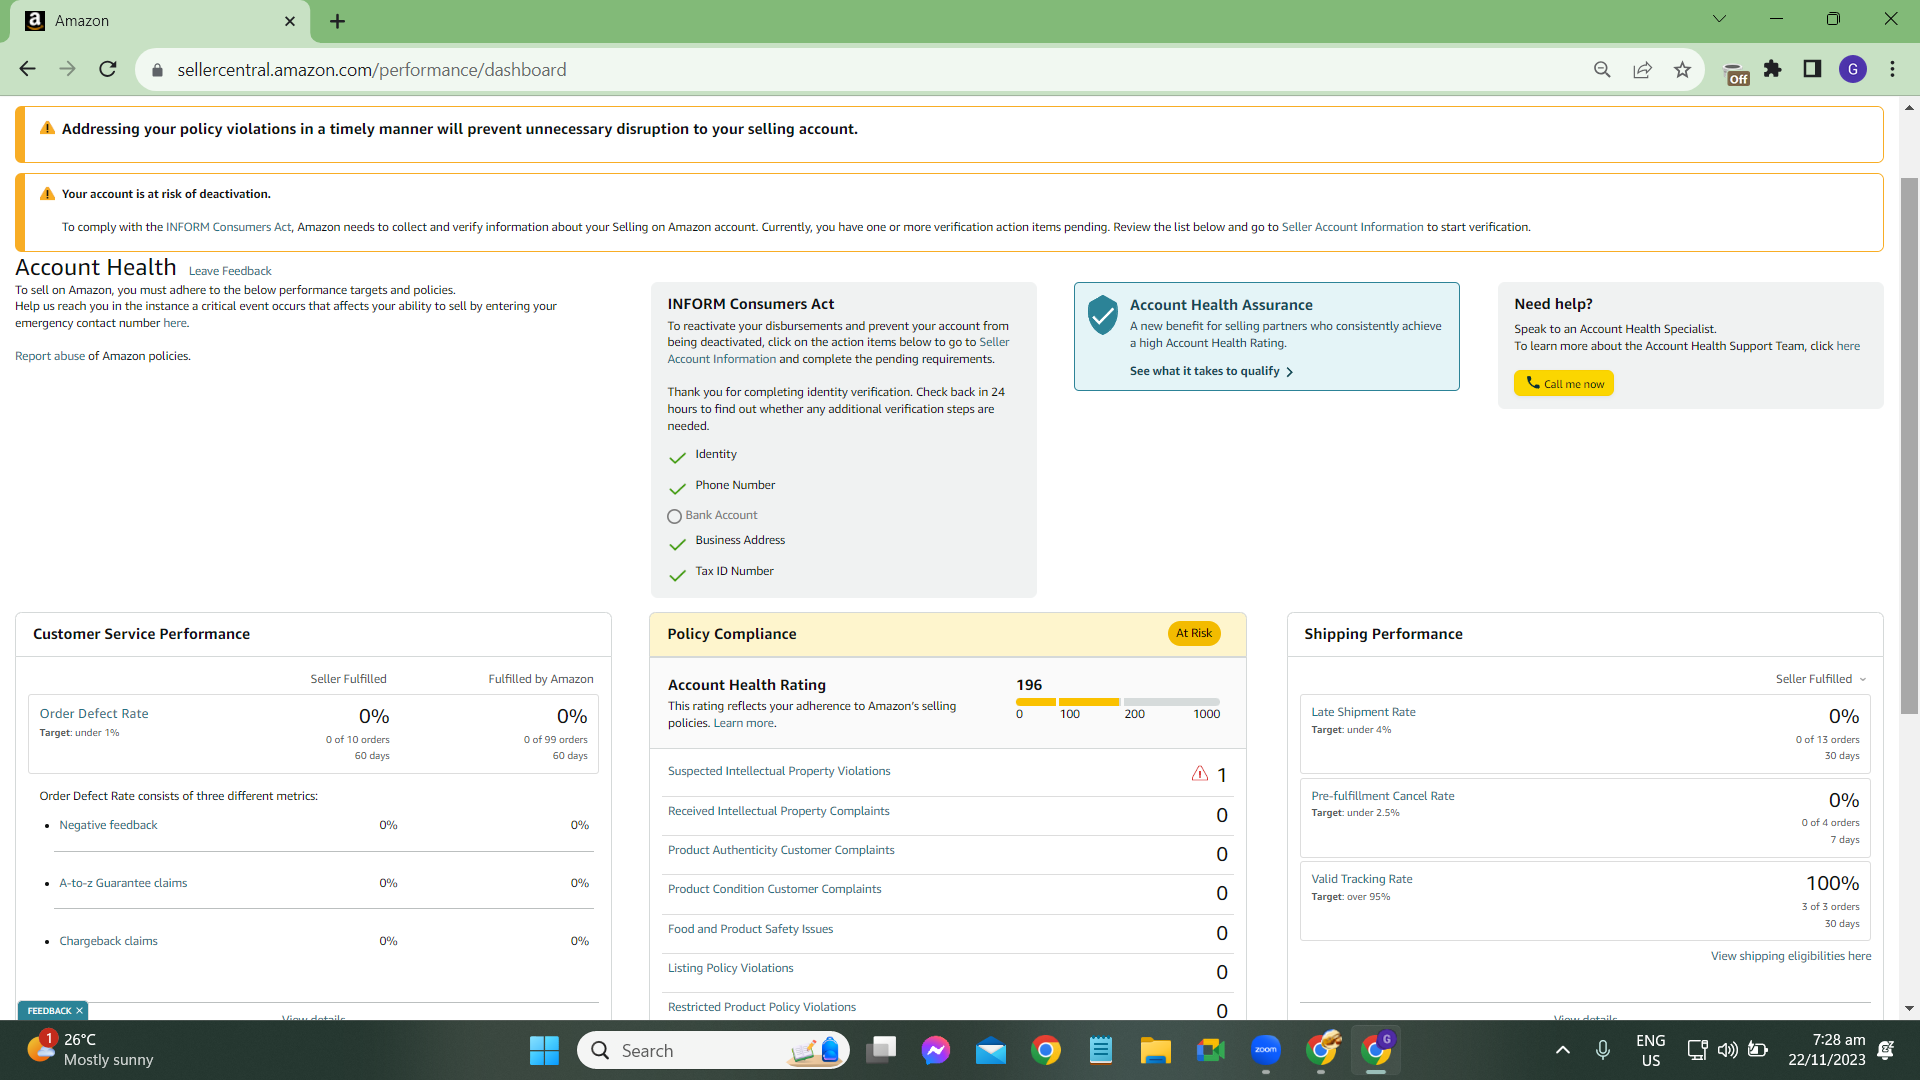Screen dimensions: 1920x1080
Task: Open the Task View taskbar icon
Action: click(x=881, y=1050)
